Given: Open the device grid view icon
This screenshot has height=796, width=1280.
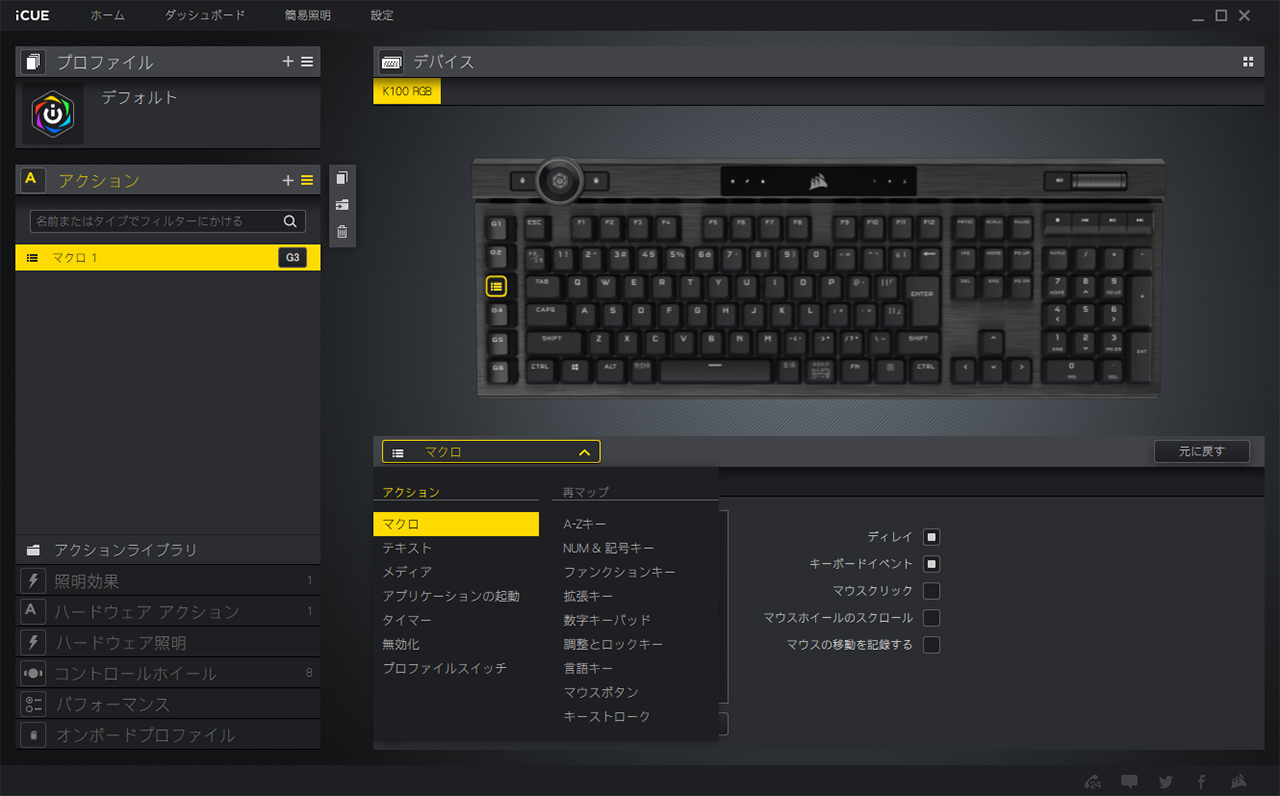Looking at the screenshot, I should [x=1248, y=62].
